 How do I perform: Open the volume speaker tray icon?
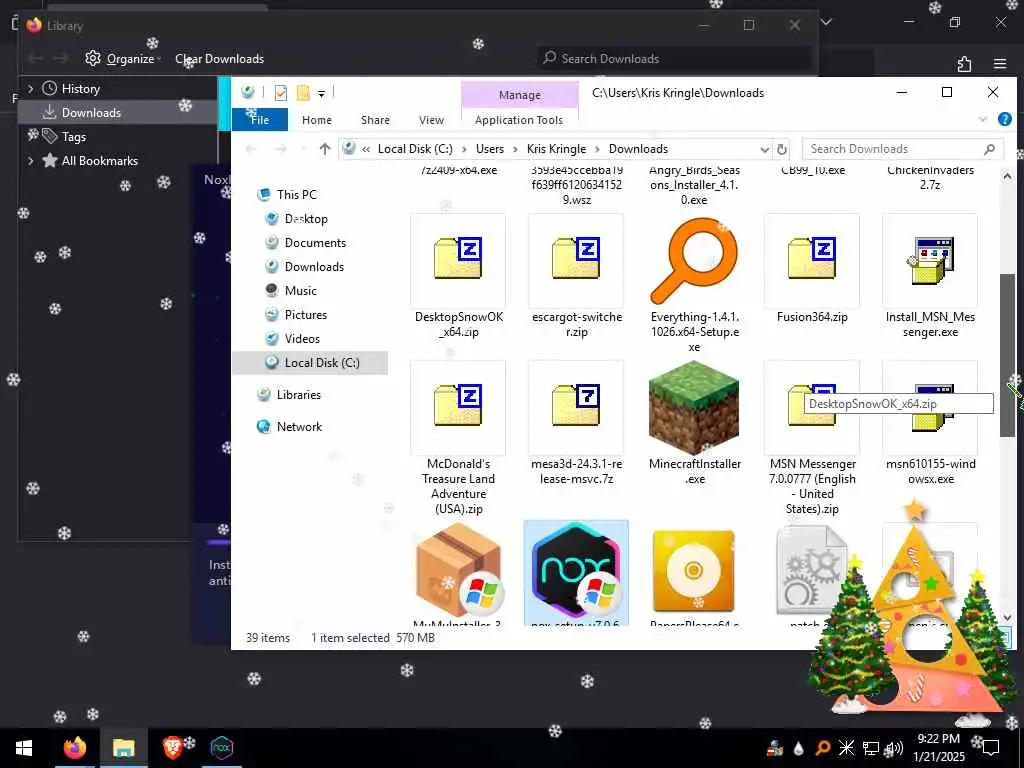pos(895,748)
